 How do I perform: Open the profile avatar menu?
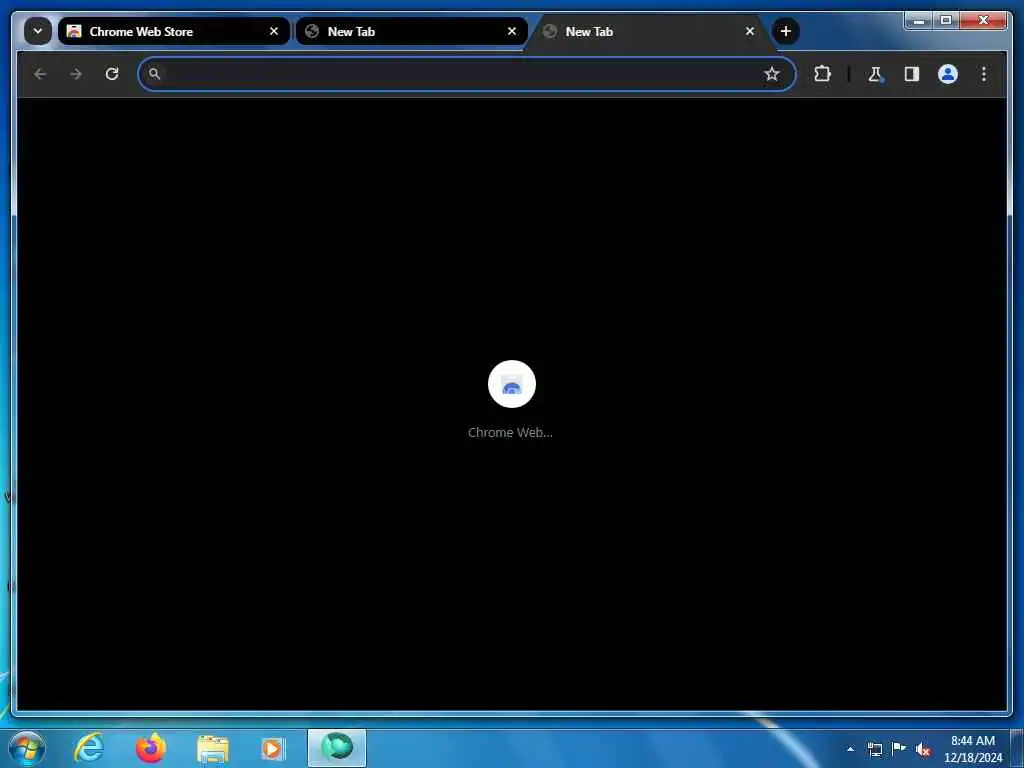click(948, 74)
